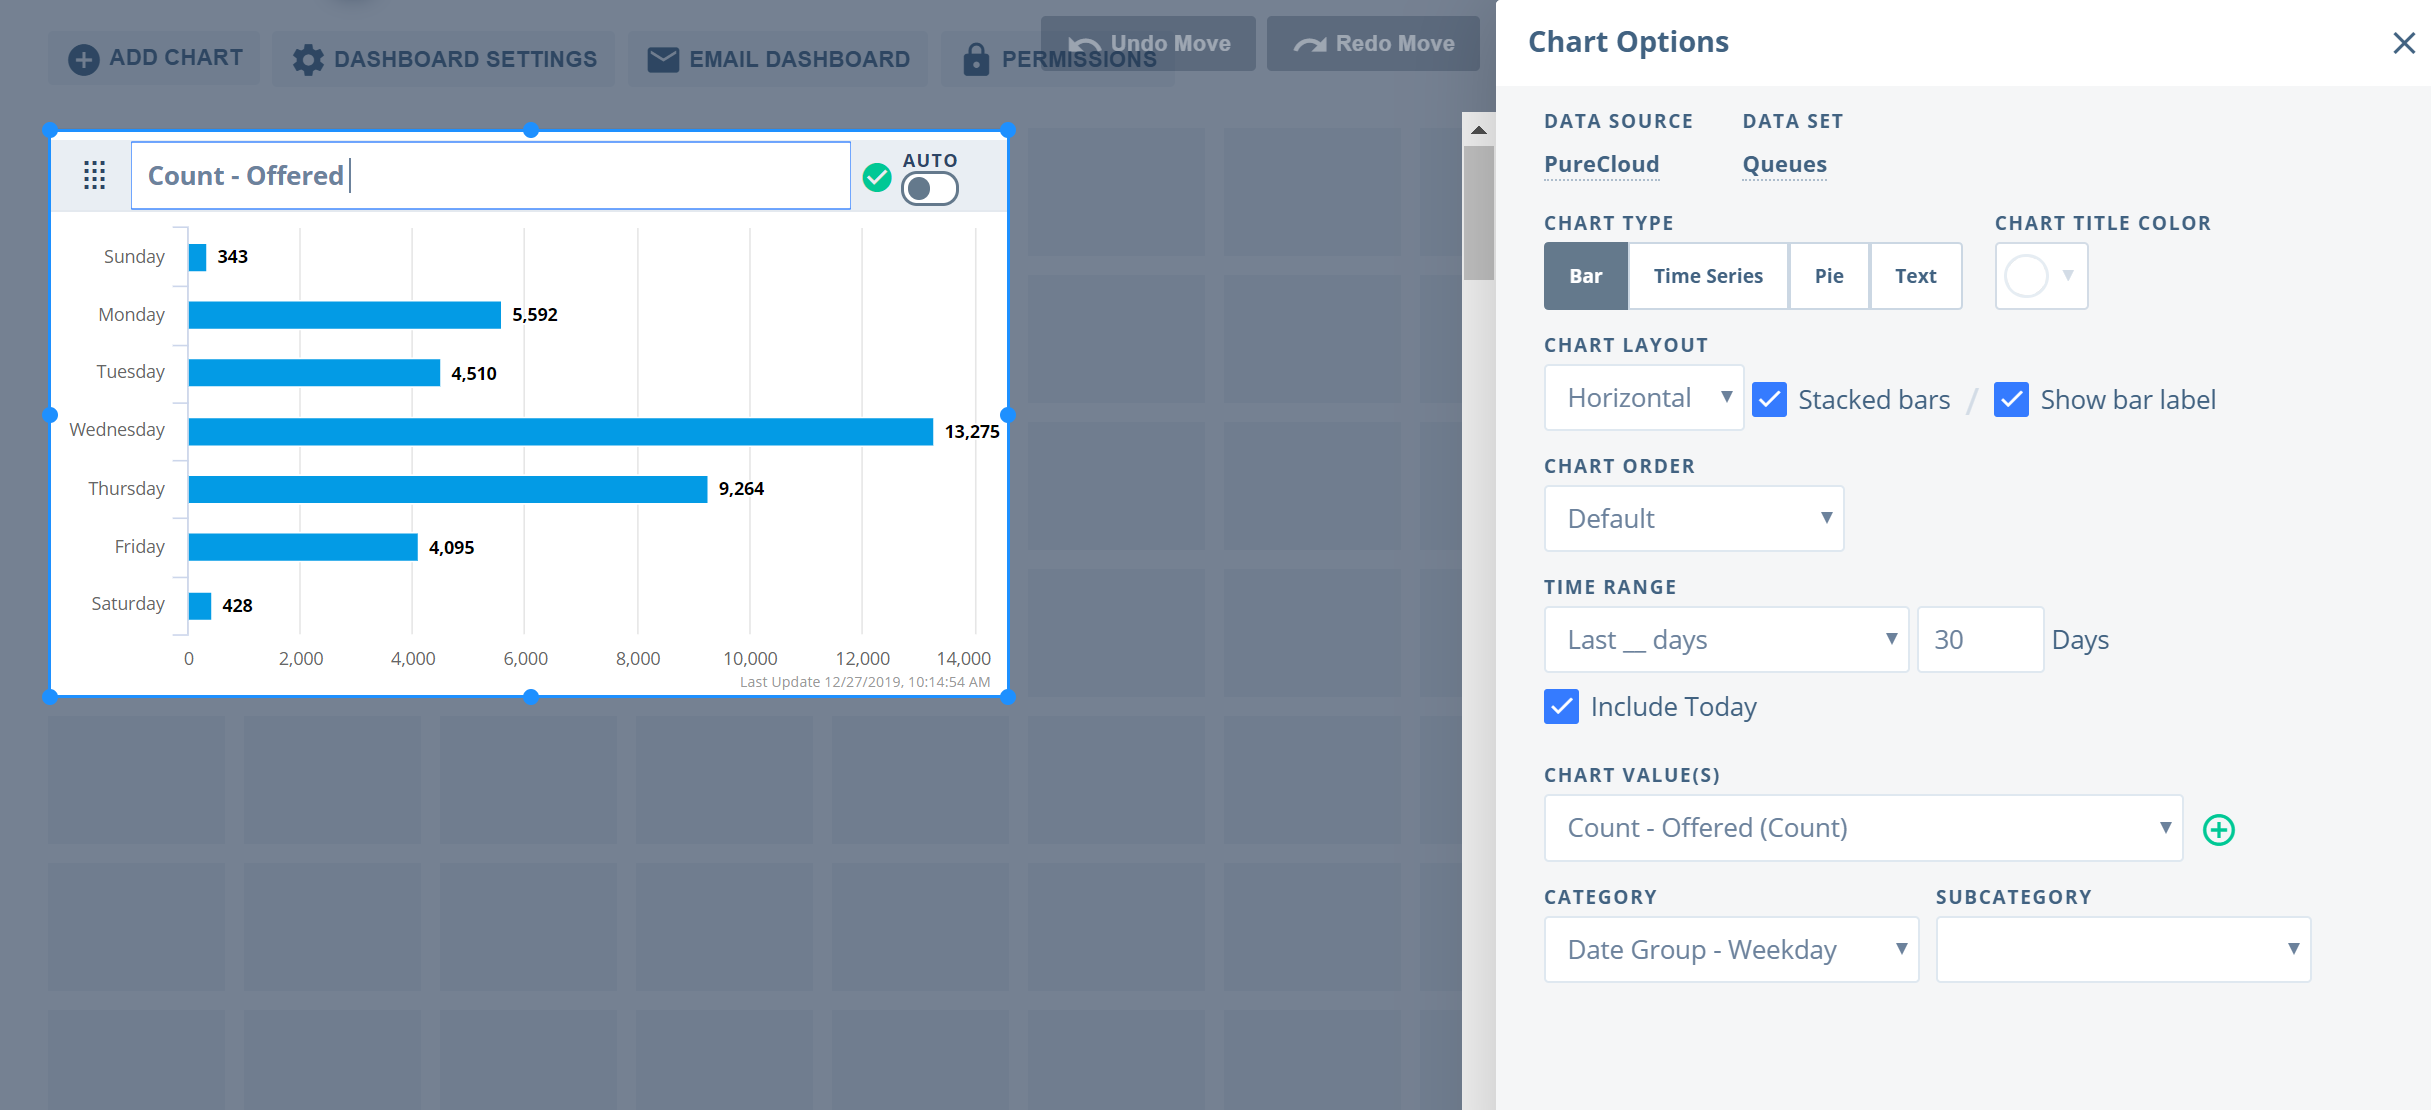Click the Redo Move button
Image resolution: width=2431 pixels, height=1110 pixels.
[1373, 43]
